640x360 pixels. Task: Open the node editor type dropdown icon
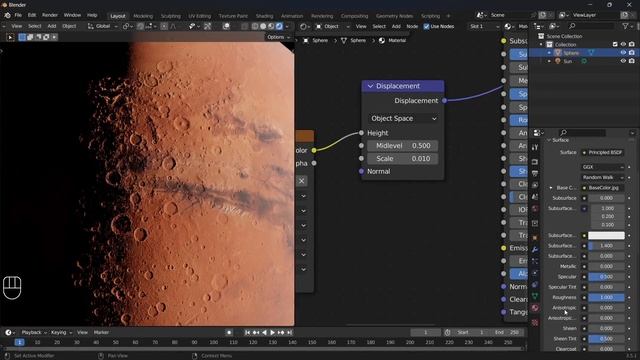coord(304,26)
